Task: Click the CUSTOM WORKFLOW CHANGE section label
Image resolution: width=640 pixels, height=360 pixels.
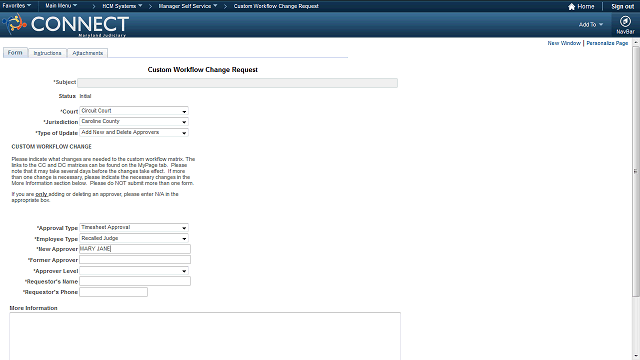Action: [x=51, y=147]
